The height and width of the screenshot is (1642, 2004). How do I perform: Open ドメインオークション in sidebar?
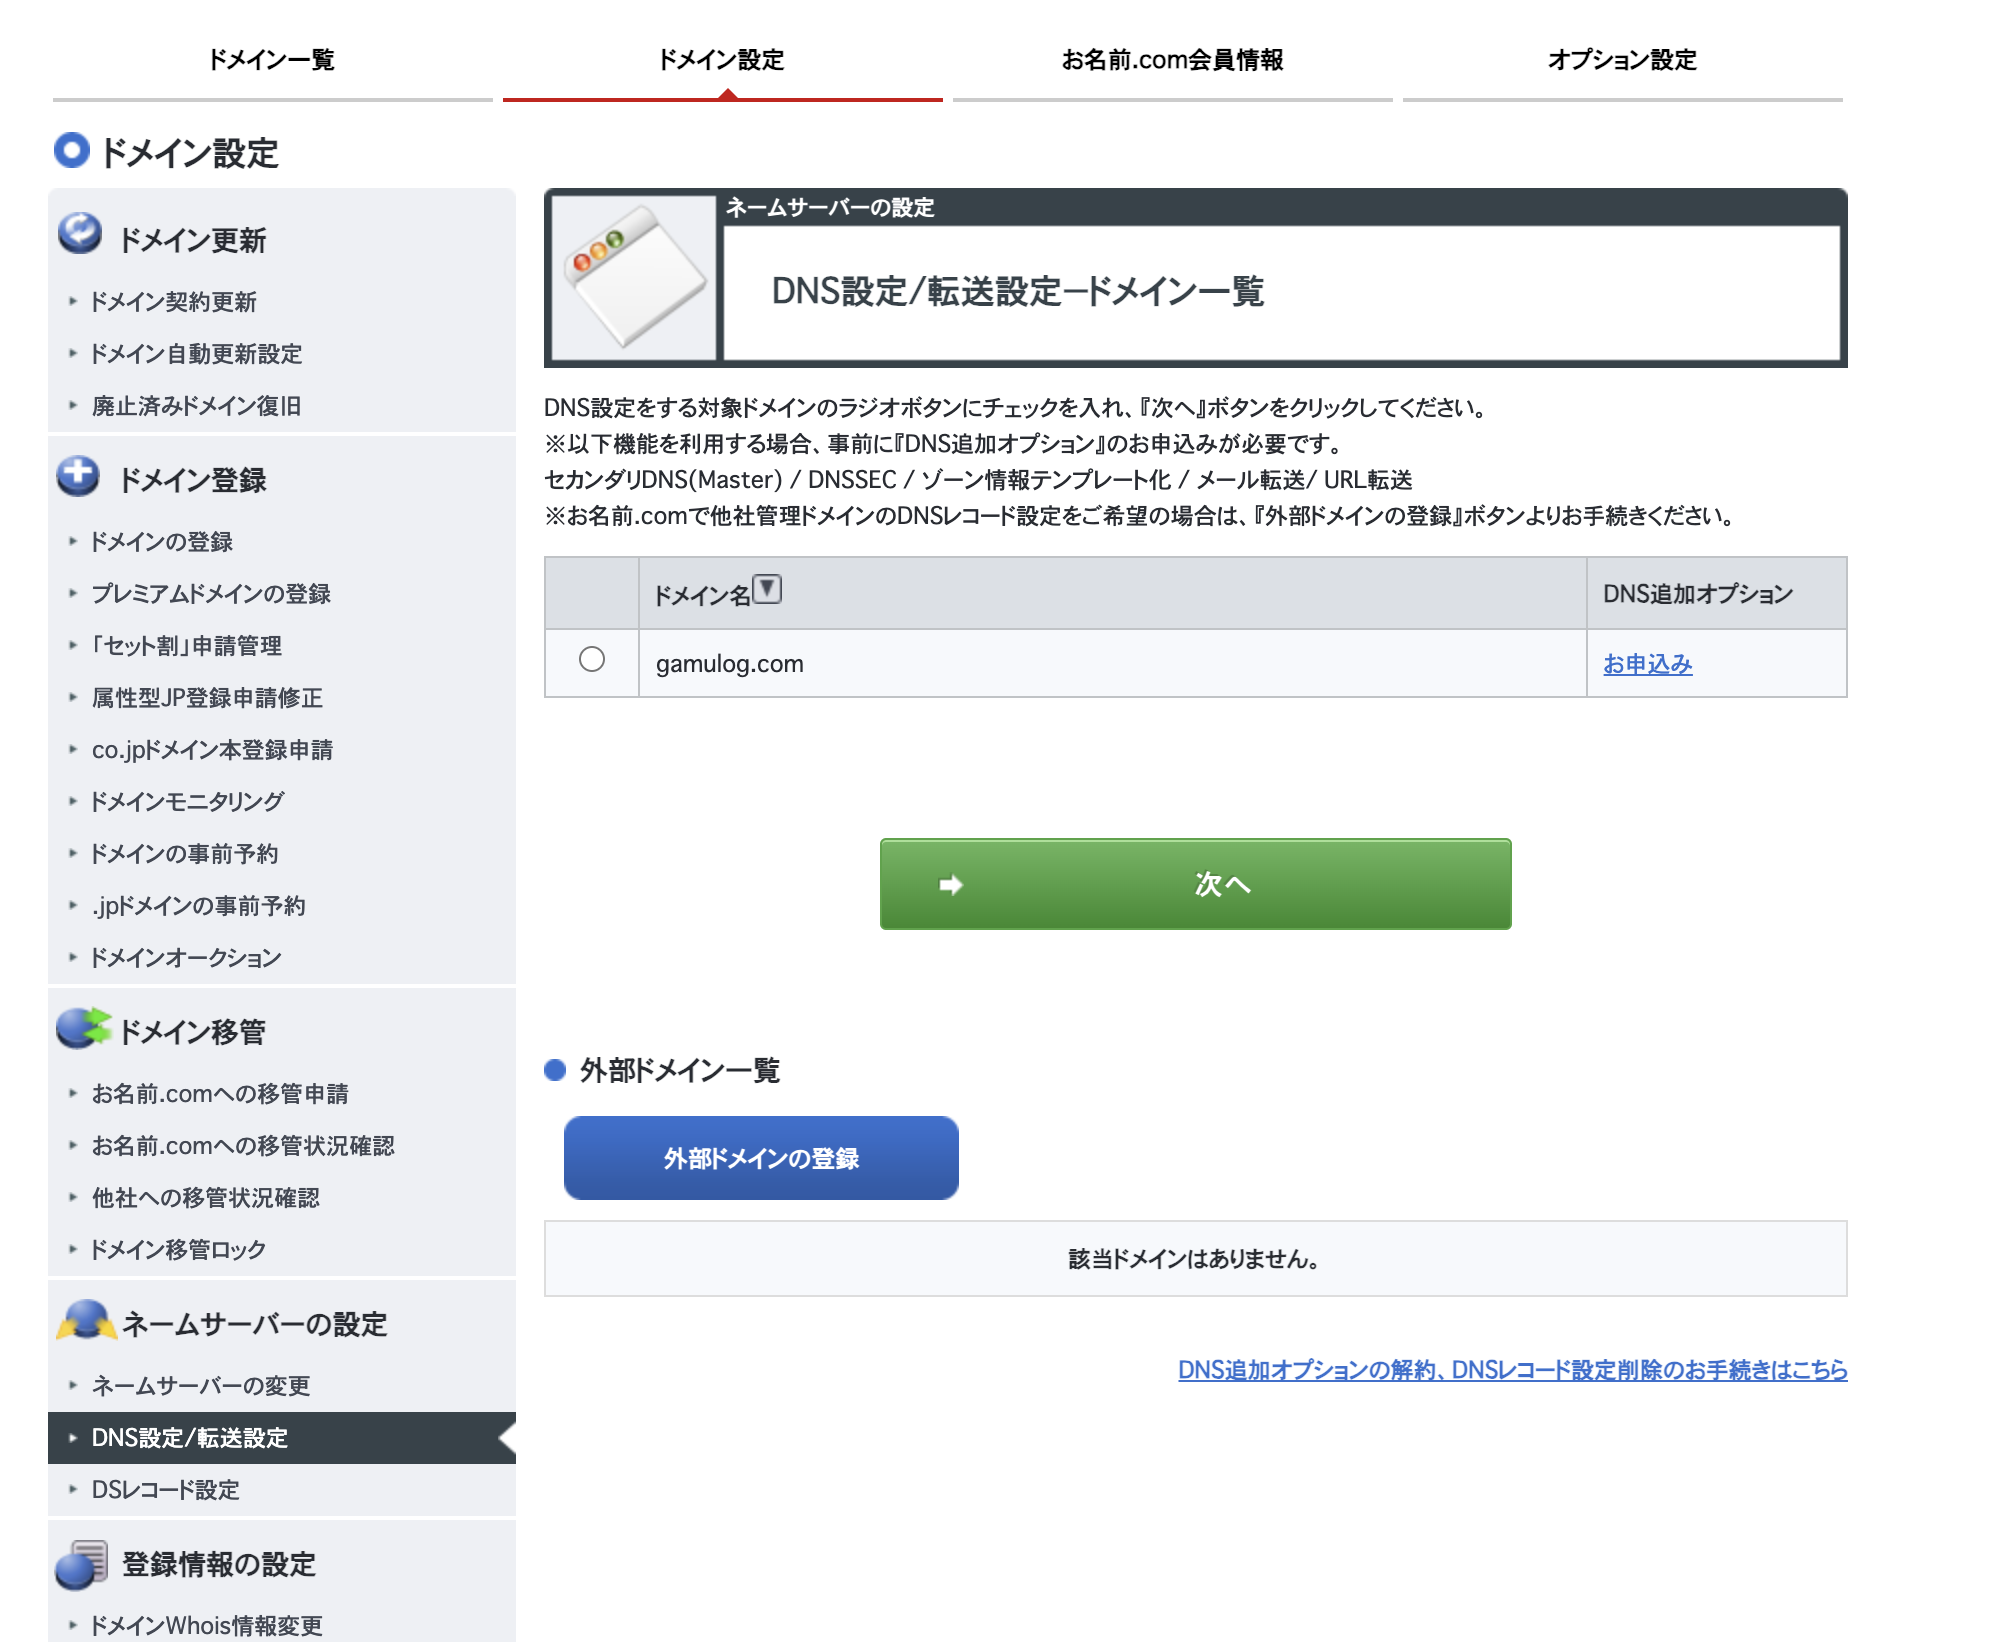coord(186,958)
